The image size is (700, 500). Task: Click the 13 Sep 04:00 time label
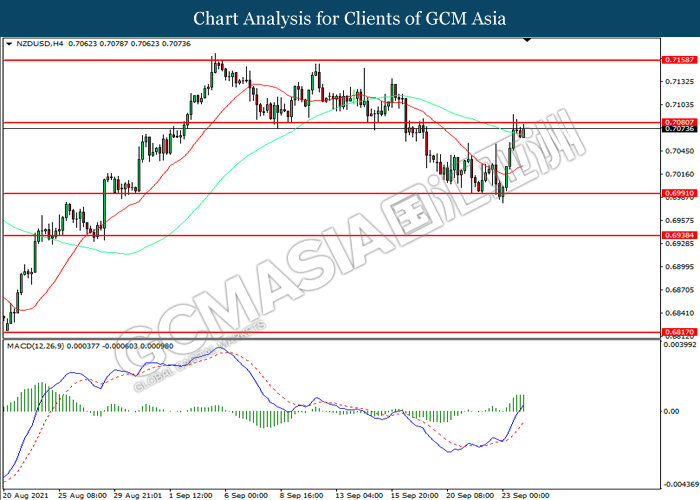point(359,496)
